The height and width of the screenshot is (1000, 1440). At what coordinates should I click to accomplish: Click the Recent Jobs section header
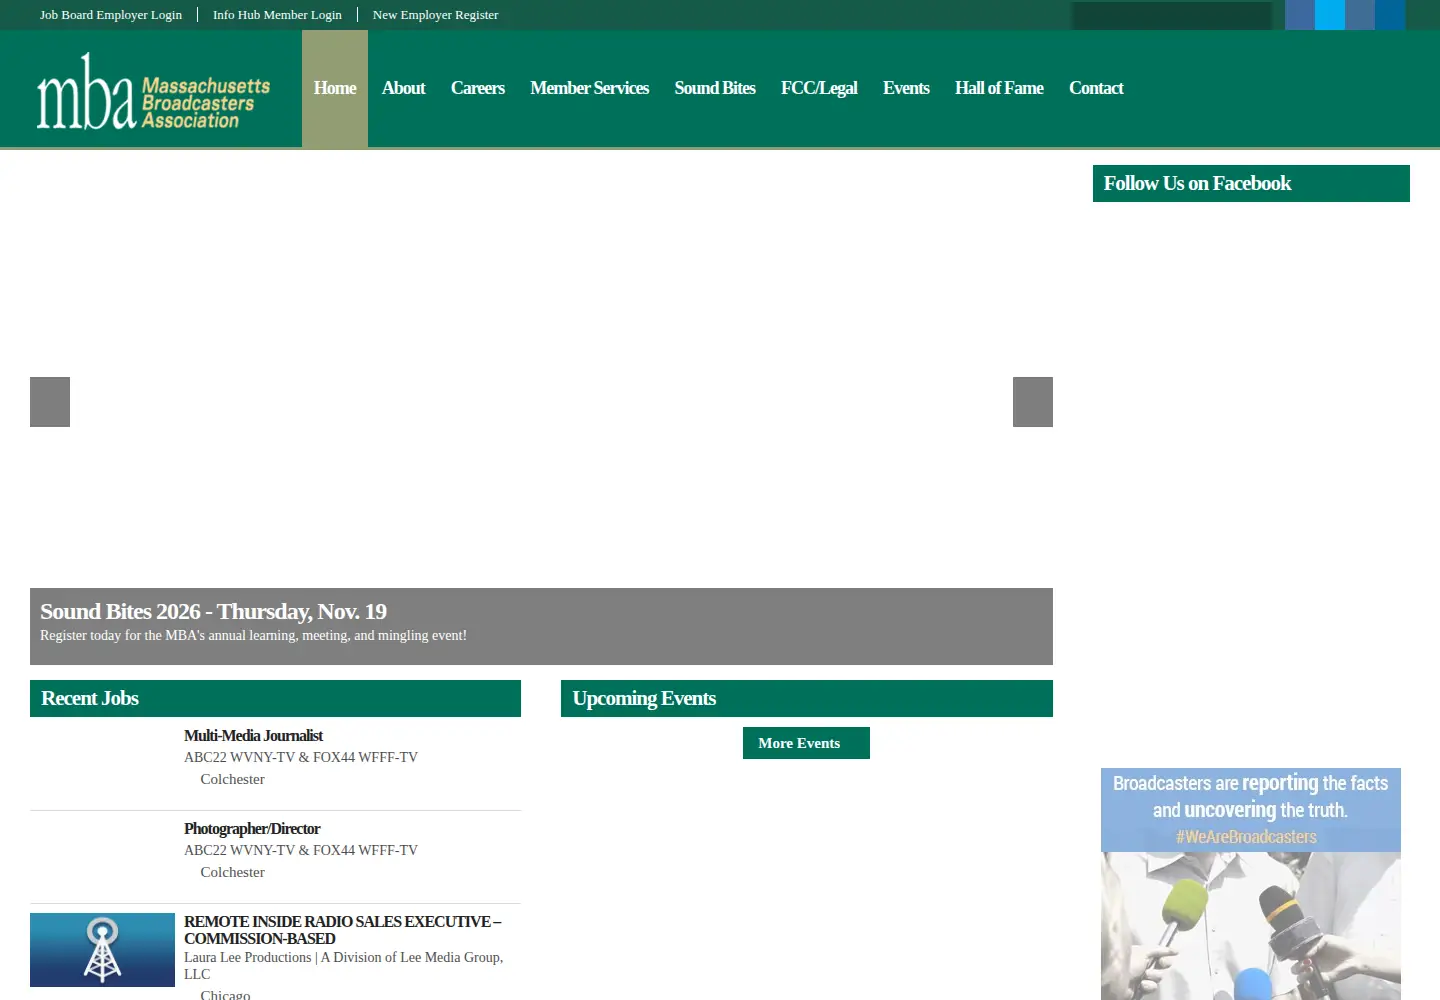pos(275,698)
